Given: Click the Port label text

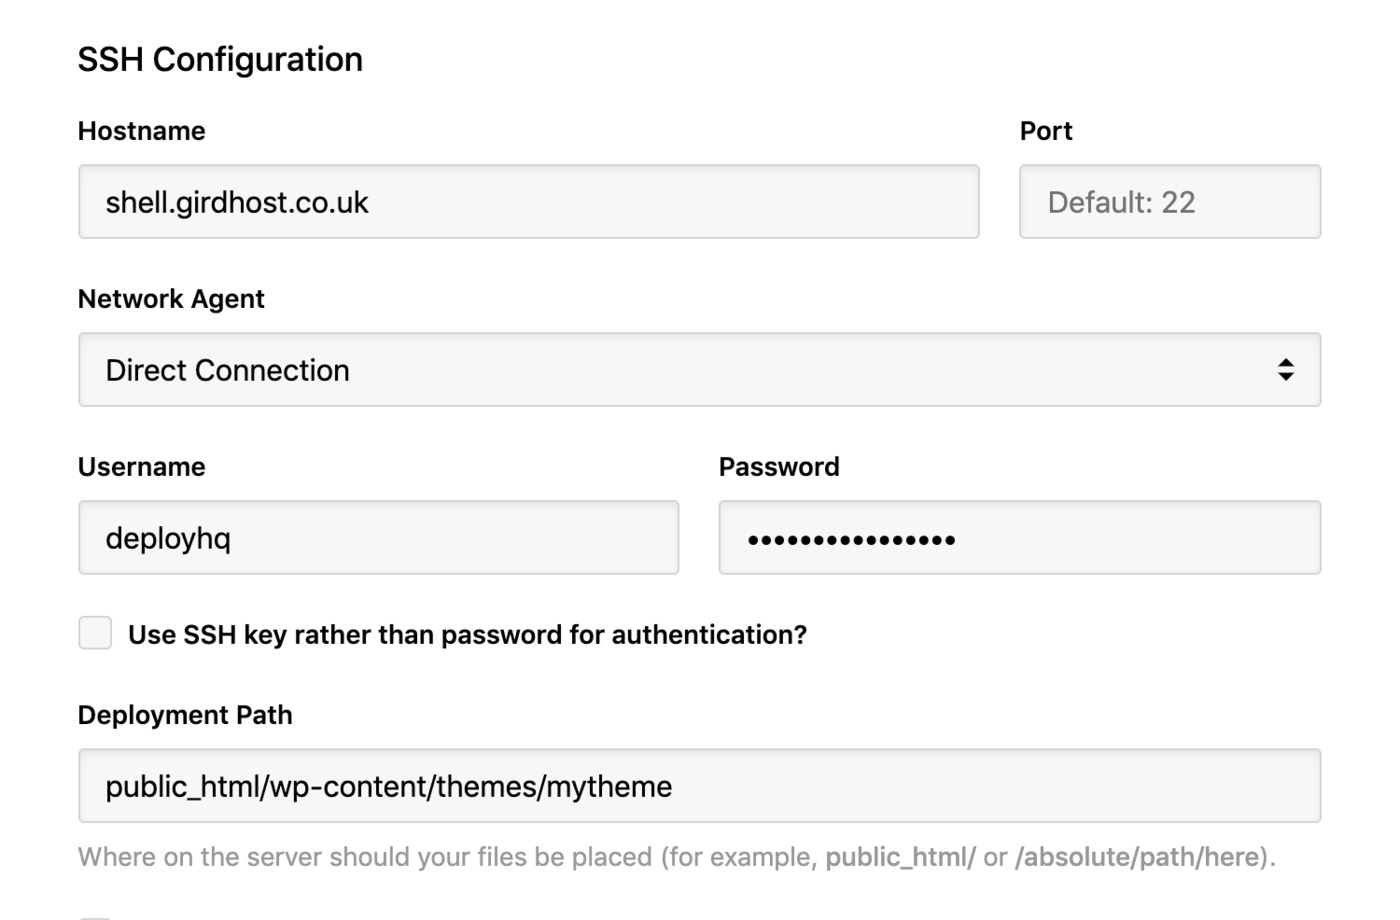Looking at the screenshot, I should 1045,131.
